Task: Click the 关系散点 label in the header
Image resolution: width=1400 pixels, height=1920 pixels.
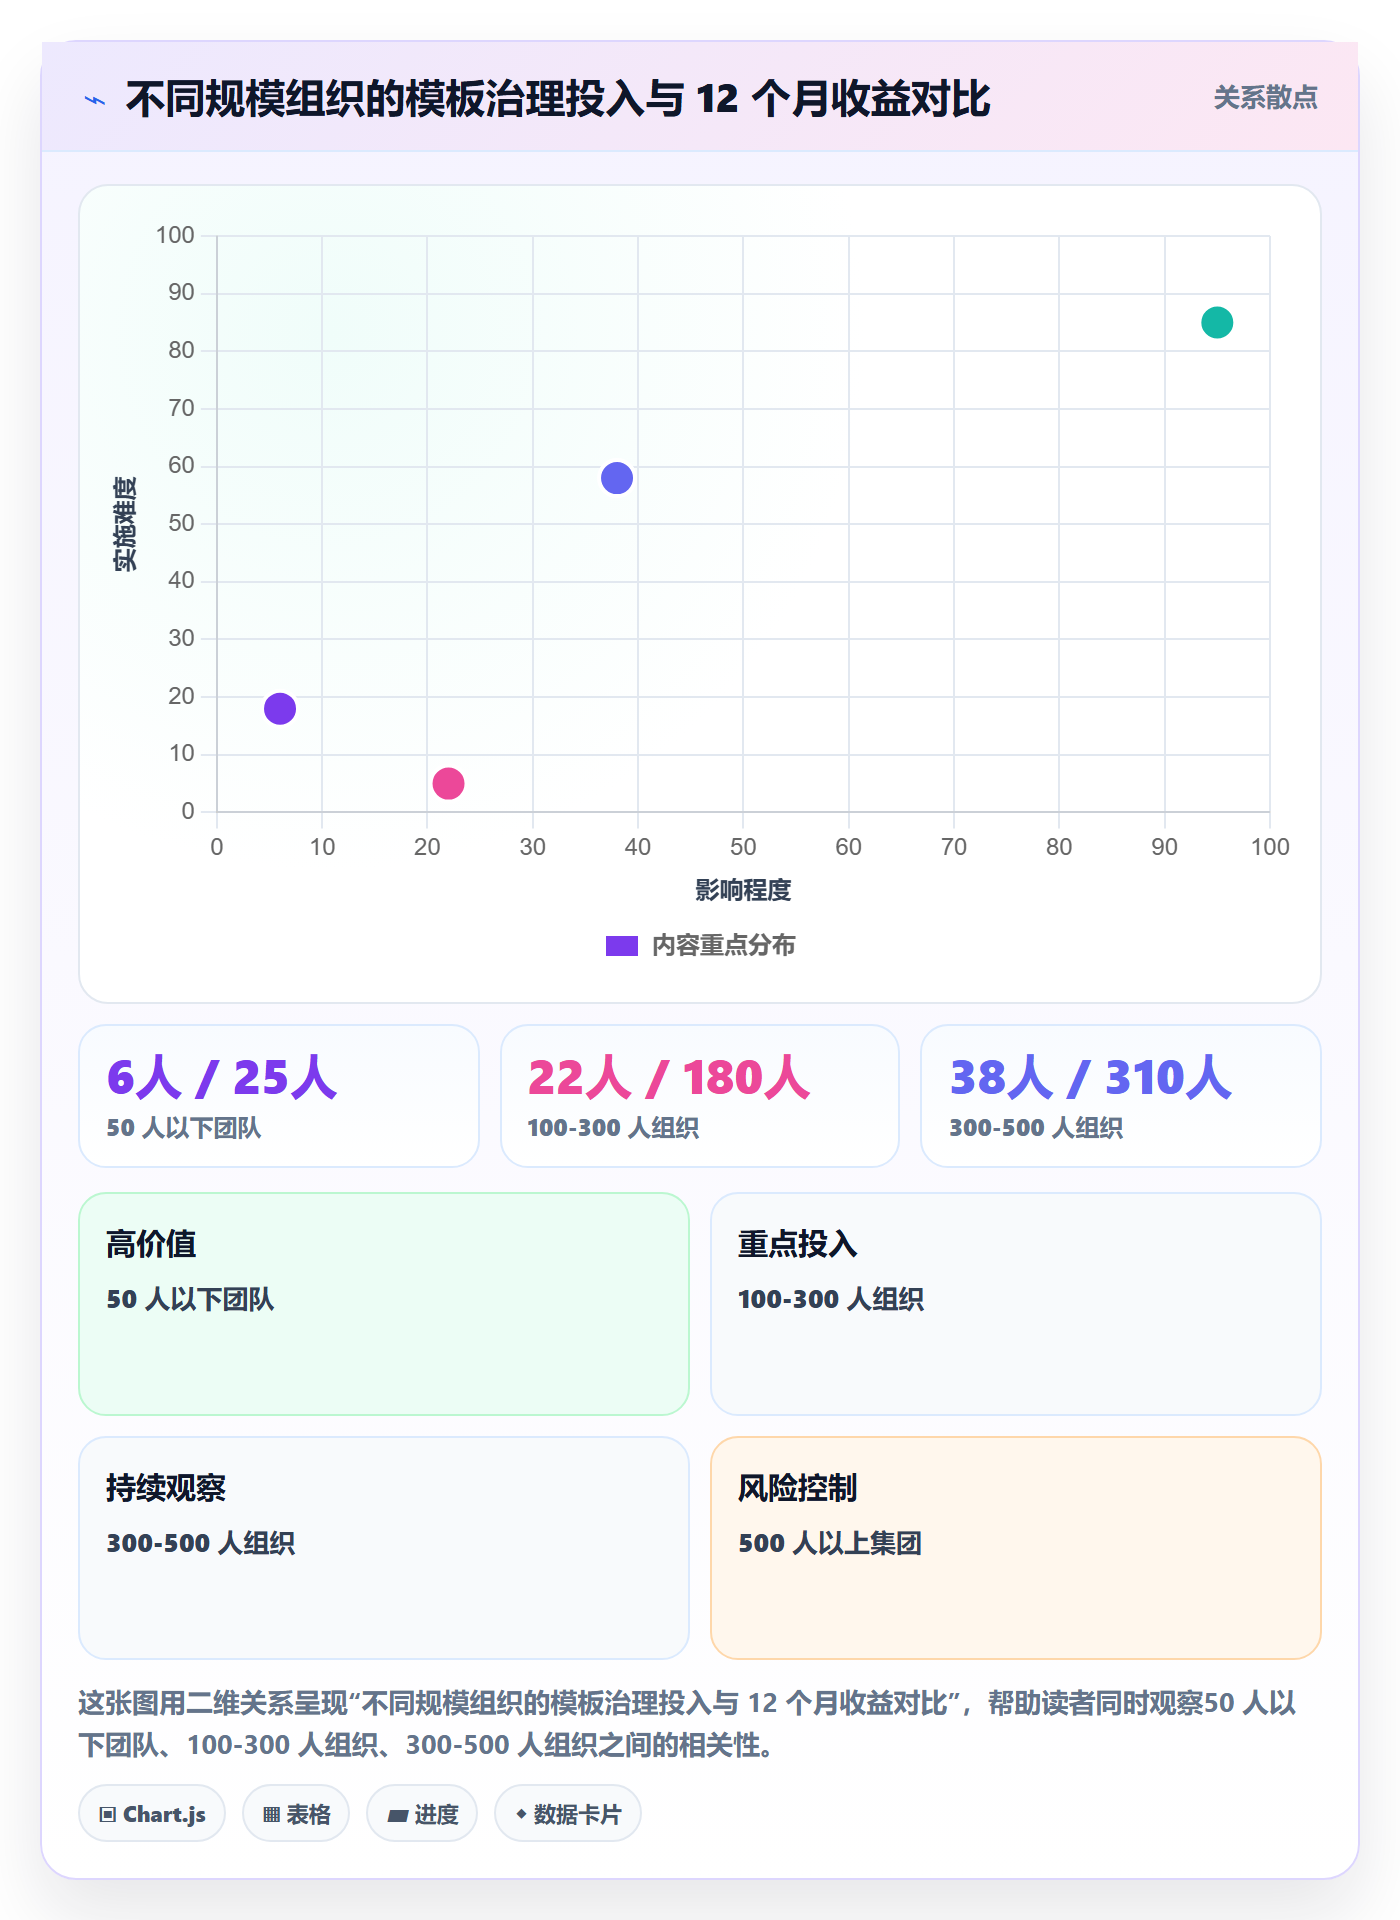Action: (1265, 98)
